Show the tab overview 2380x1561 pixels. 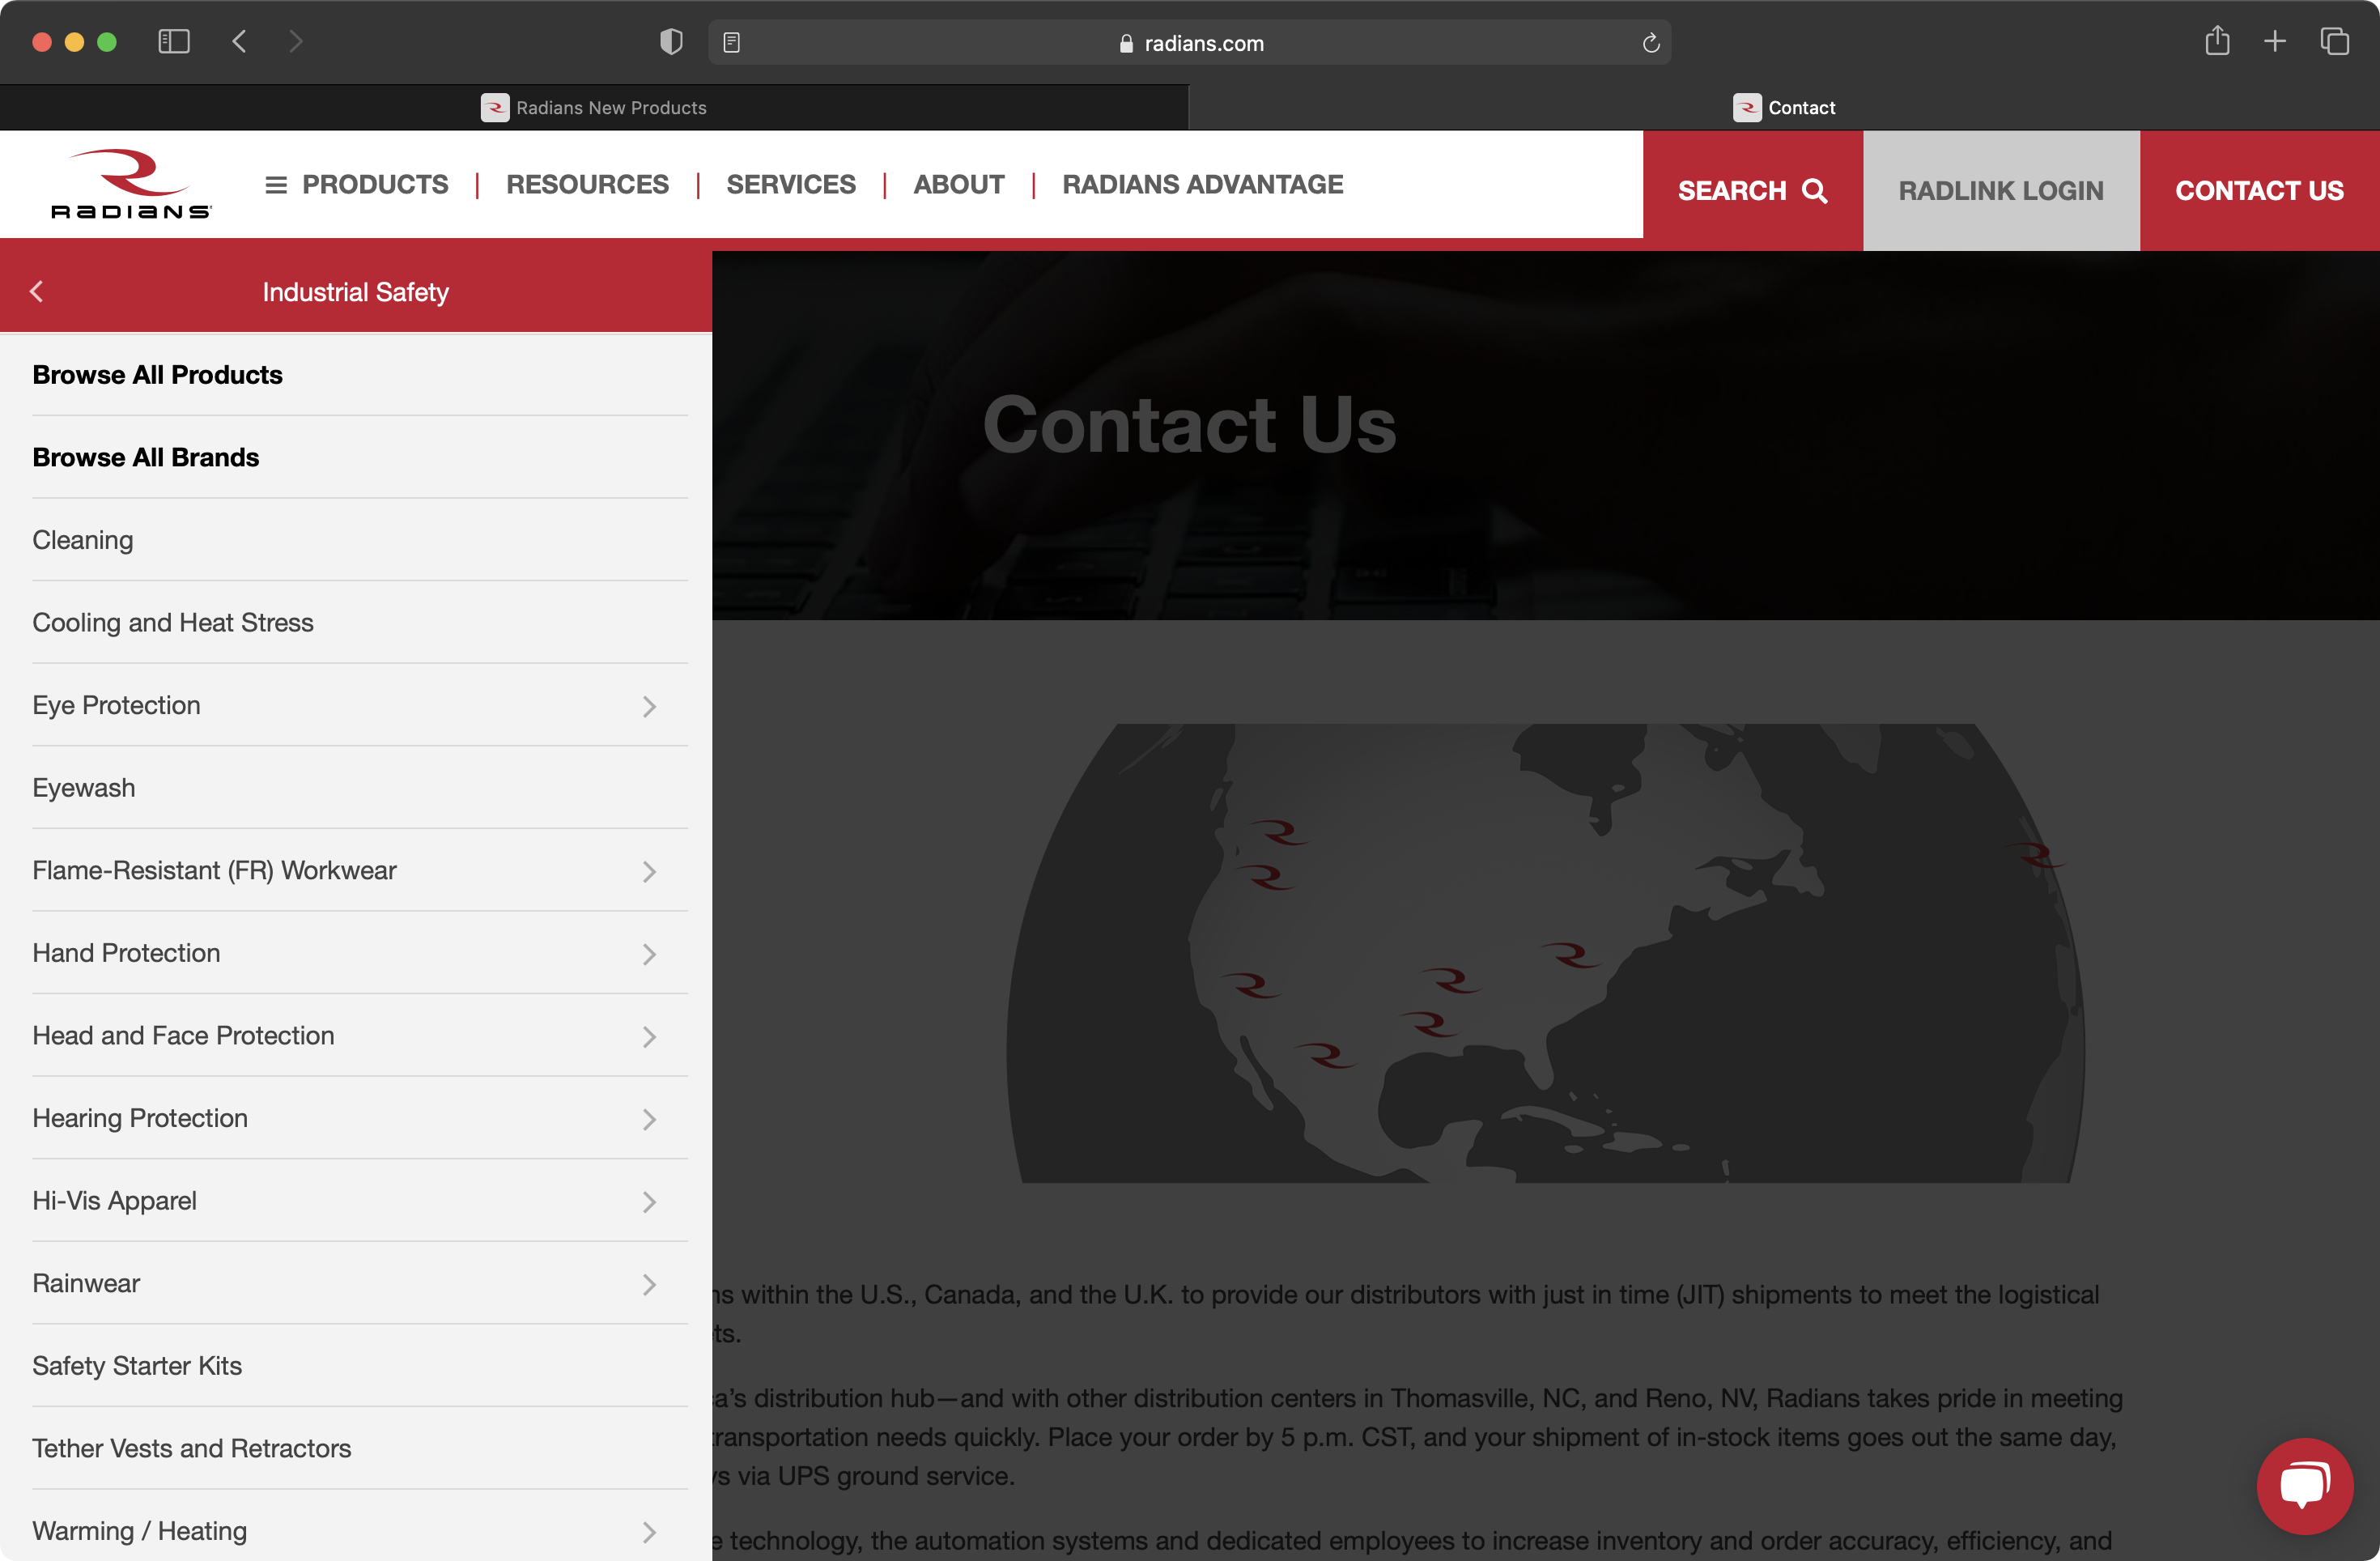pos(2336,41)
